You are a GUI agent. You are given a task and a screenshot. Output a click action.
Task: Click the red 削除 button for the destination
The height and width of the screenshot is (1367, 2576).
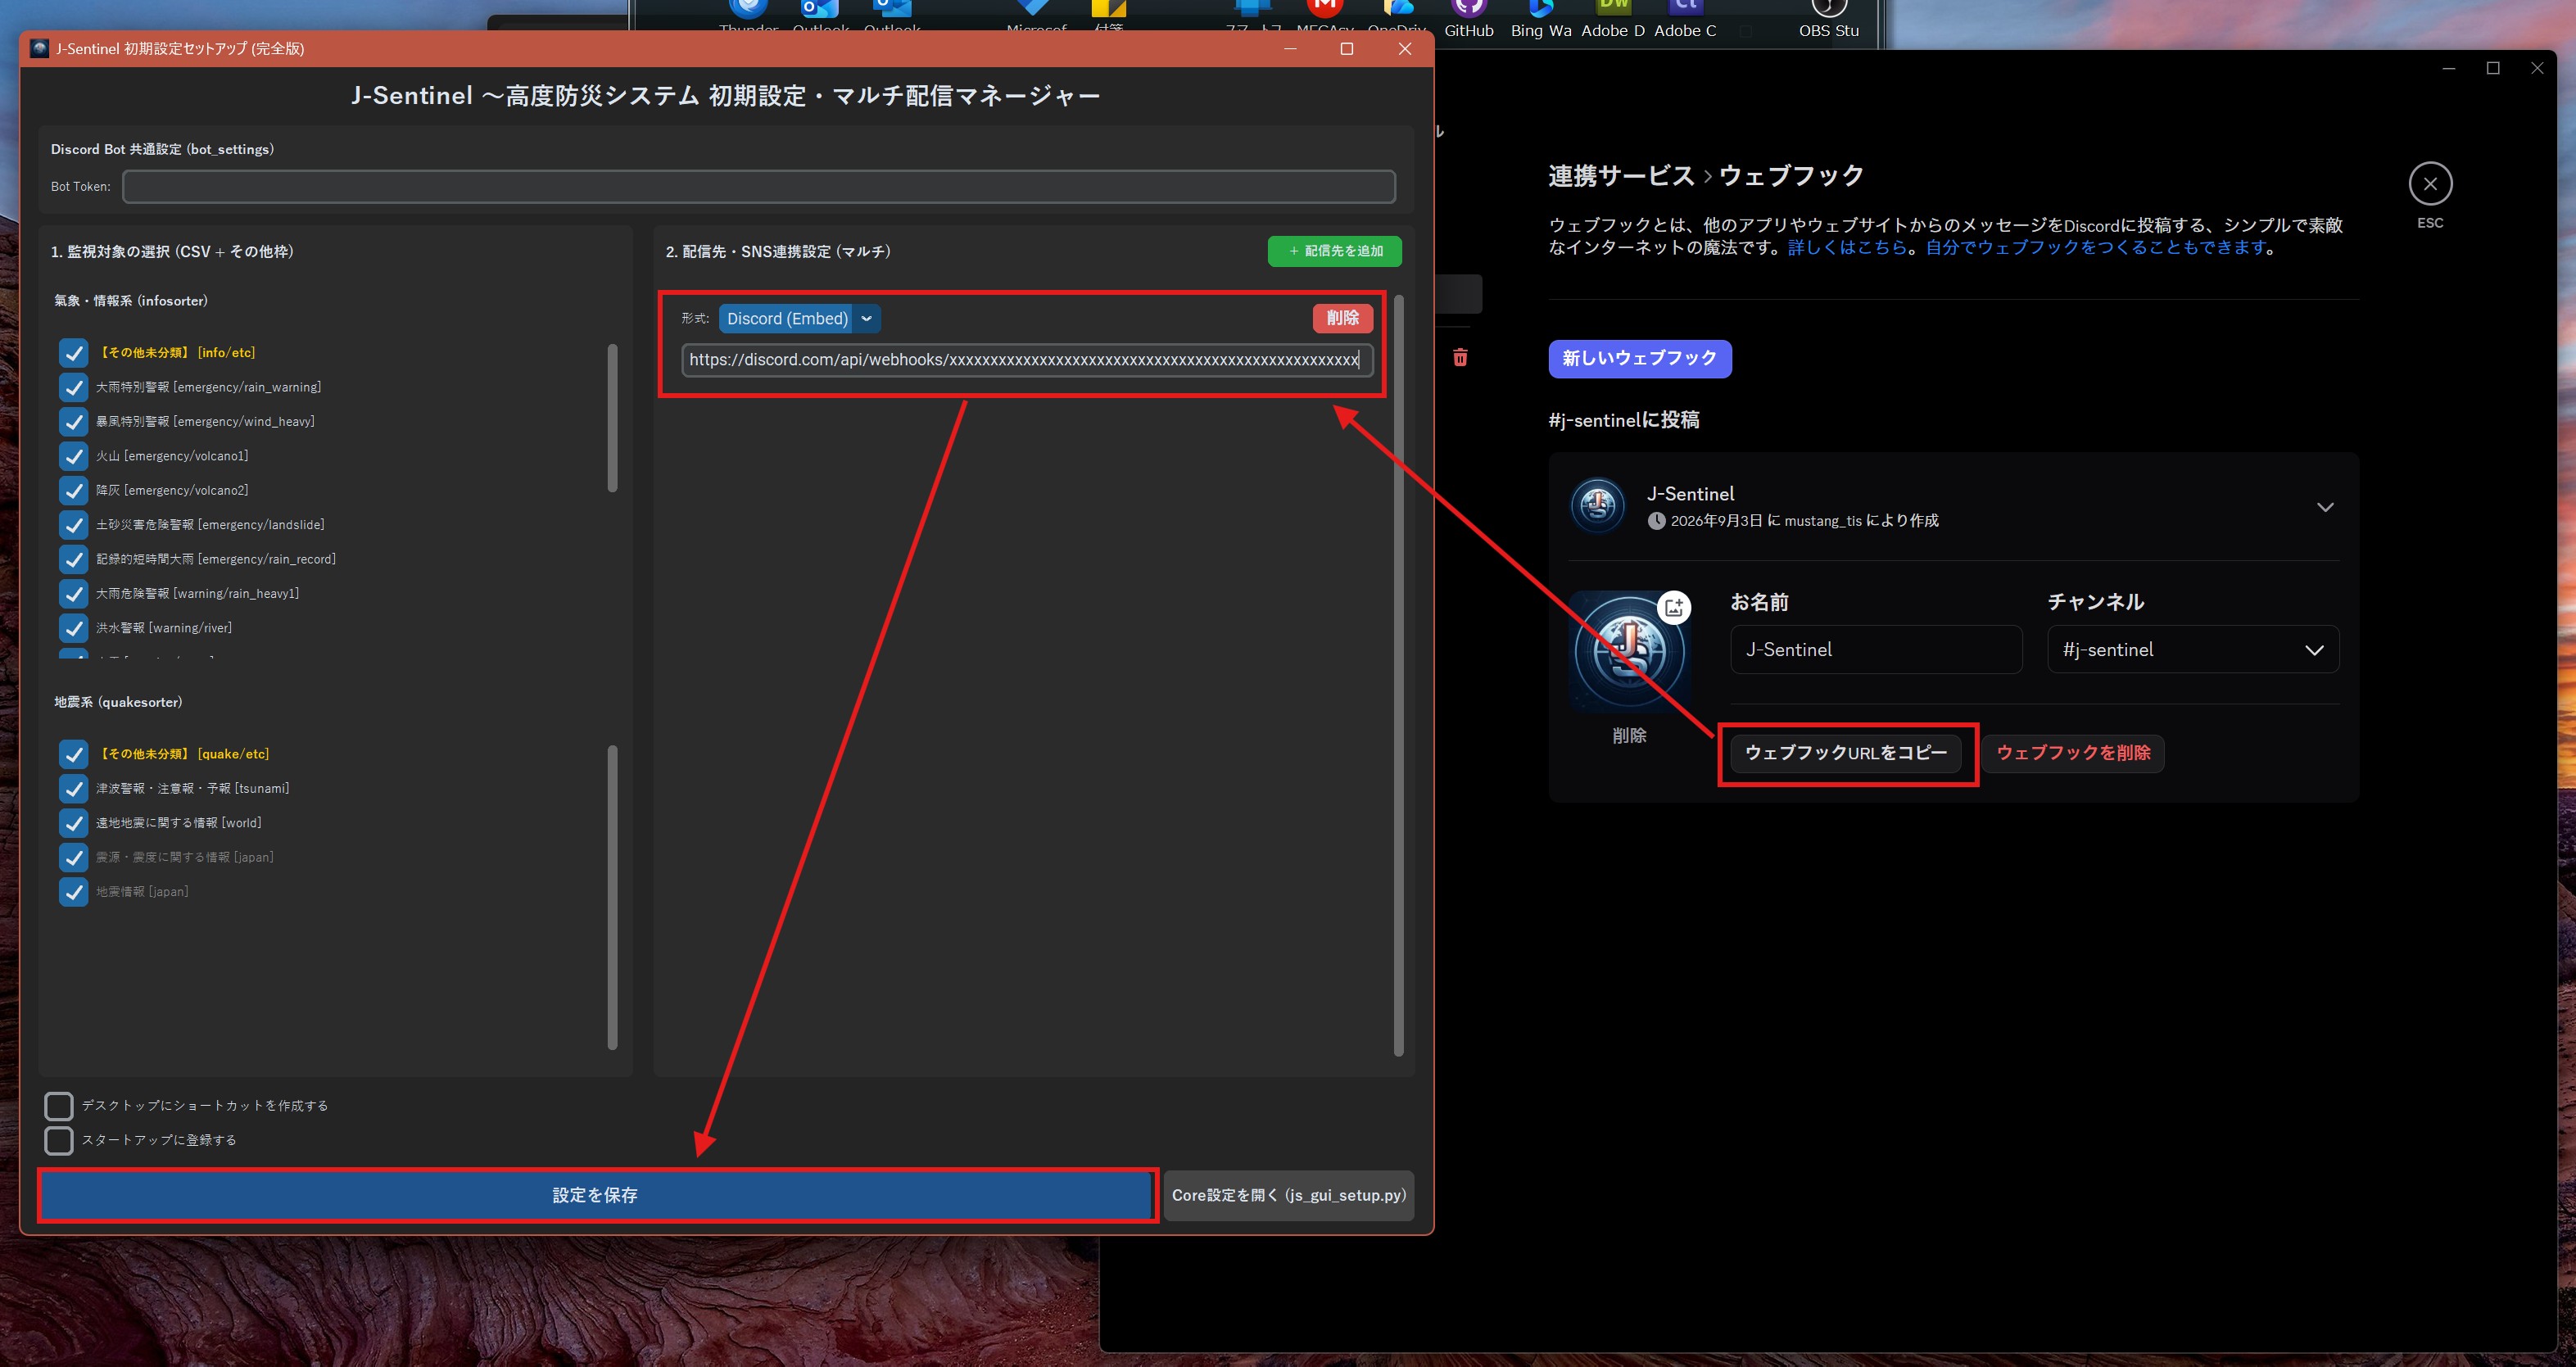click(1342, 318)
